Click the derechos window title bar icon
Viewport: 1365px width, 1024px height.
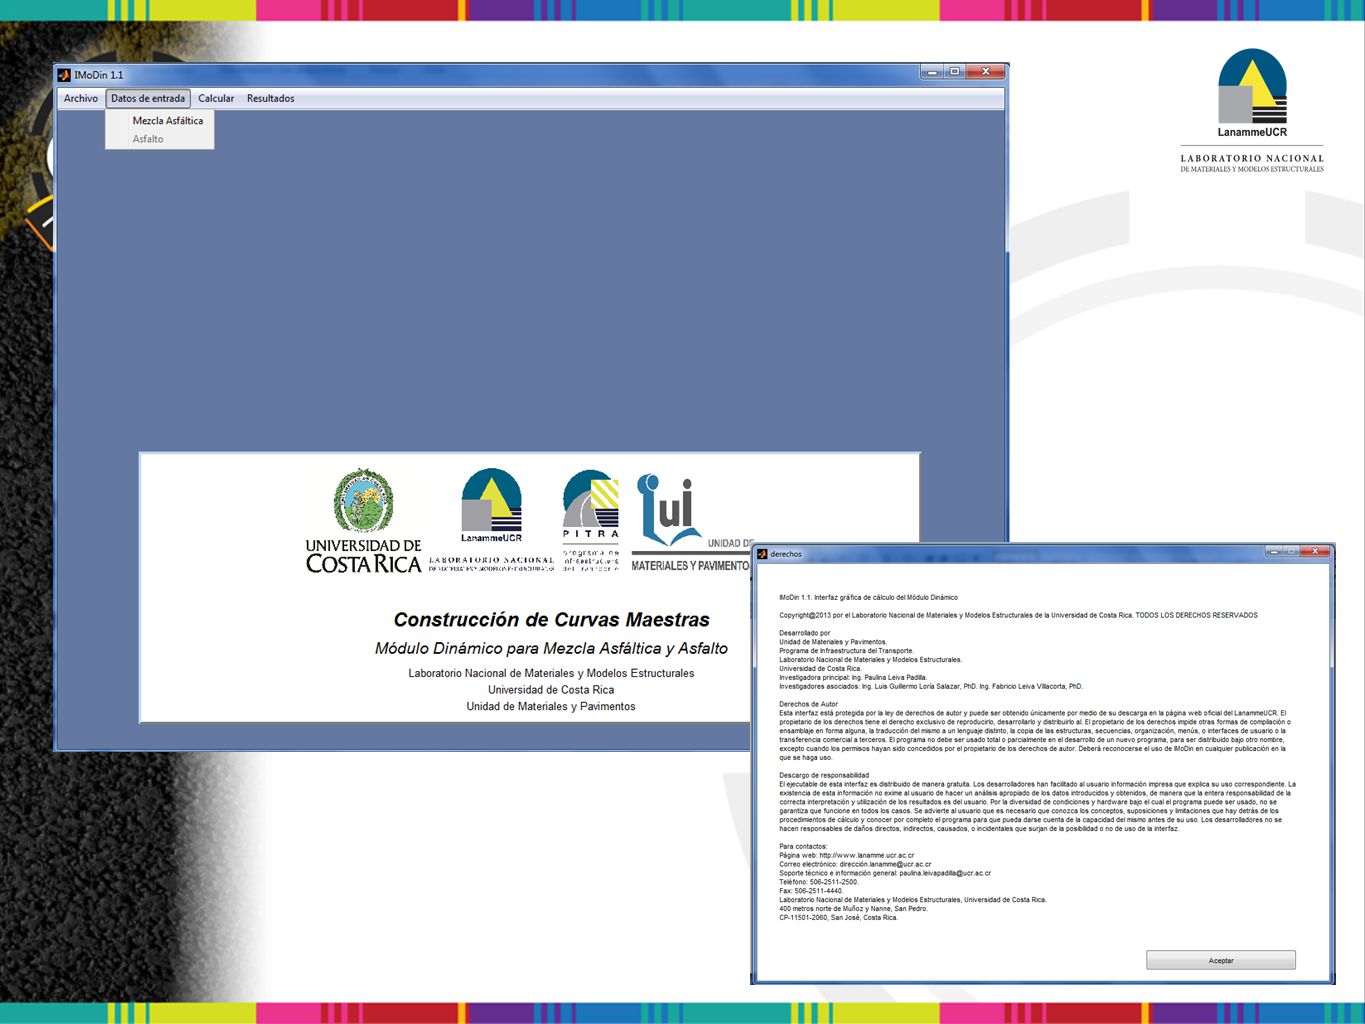click(762, 554)
